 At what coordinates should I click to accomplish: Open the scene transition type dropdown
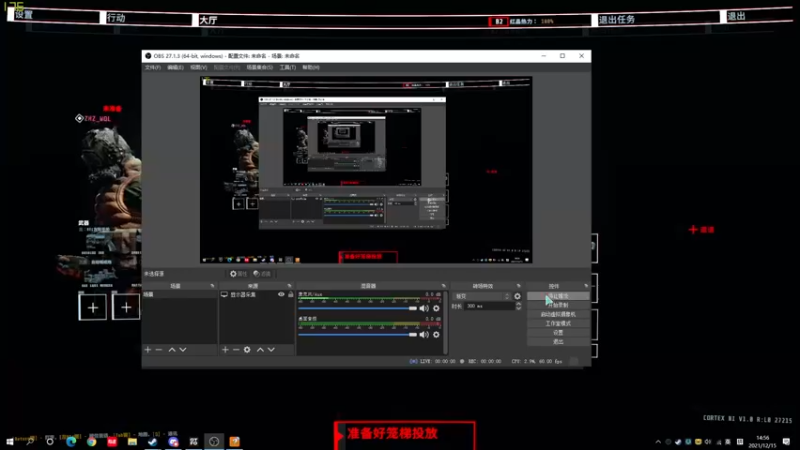tap(482, 296)
